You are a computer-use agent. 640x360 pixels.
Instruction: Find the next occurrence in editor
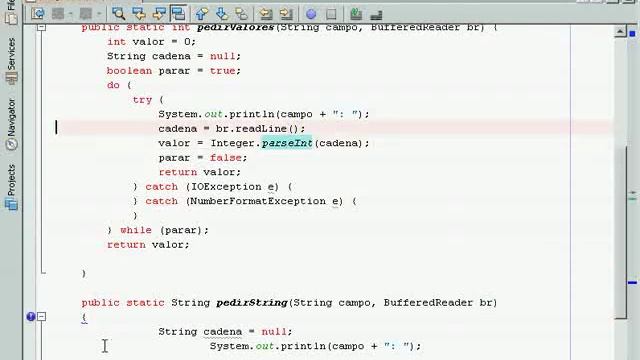(159, 14)
